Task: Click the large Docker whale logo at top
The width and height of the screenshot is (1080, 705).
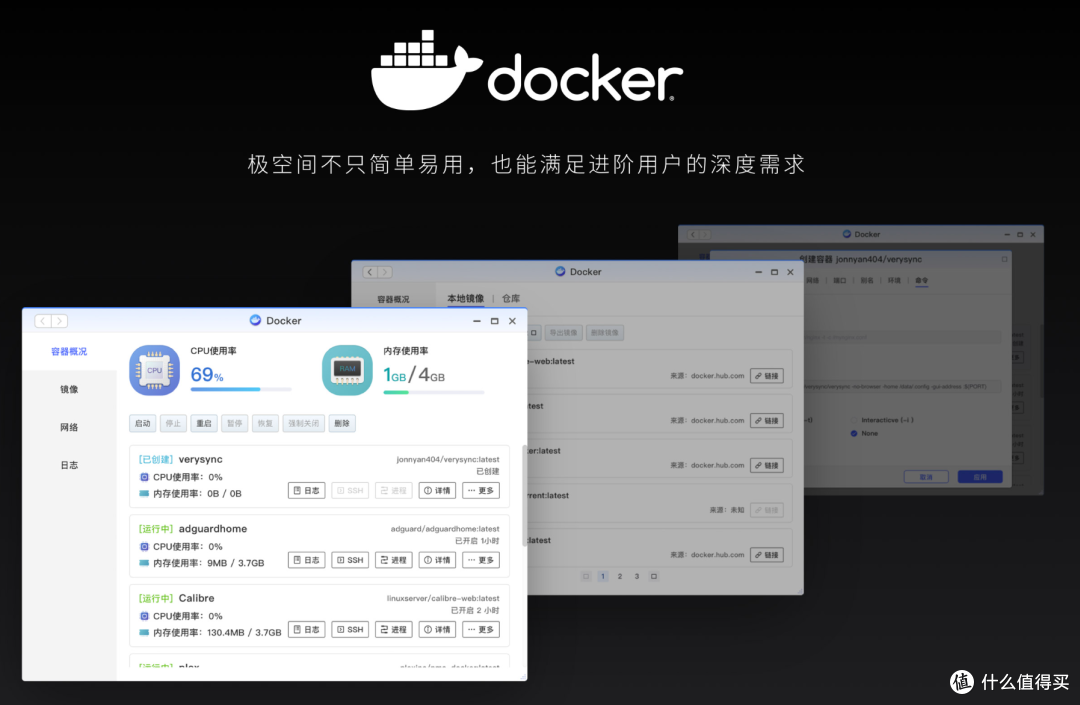Action: [x=426, y=70]
